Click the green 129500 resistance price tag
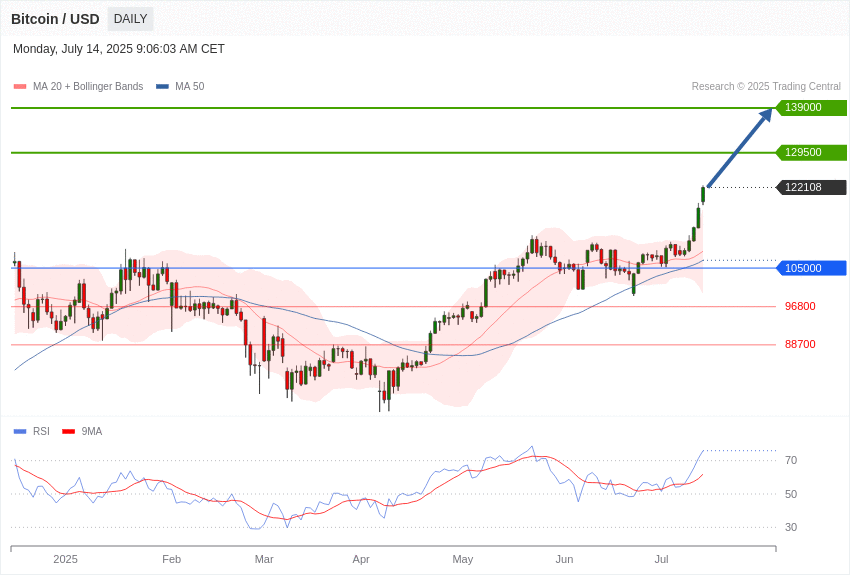Viewport: 850px width, 576px height. tap(812, 152)
